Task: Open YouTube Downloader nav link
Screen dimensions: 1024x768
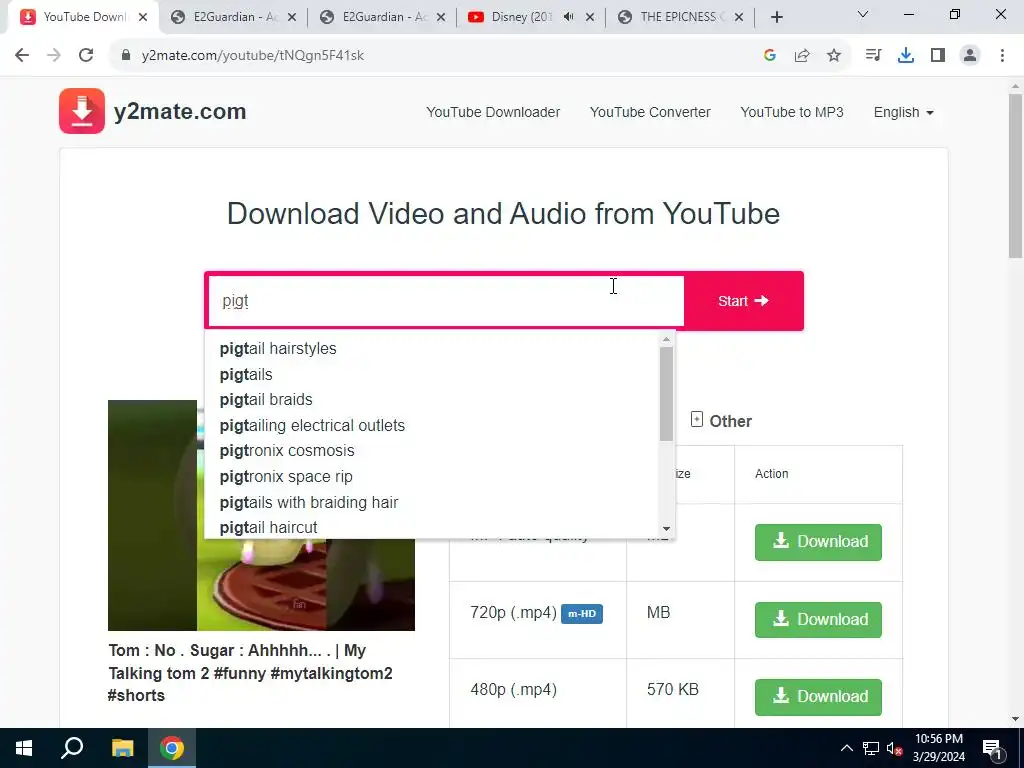Action: (x=493, y=112)
